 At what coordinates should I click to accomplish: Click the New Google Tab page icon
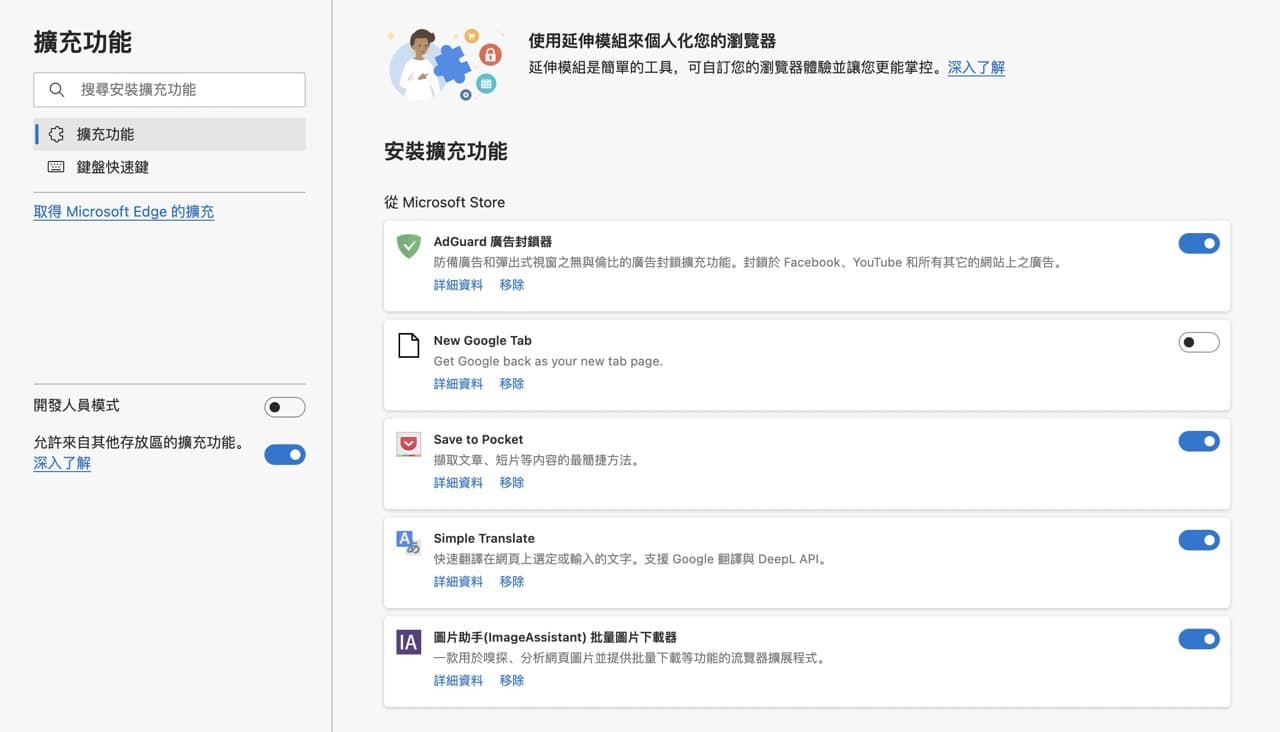pyautogui.click(x=408, y=345)
